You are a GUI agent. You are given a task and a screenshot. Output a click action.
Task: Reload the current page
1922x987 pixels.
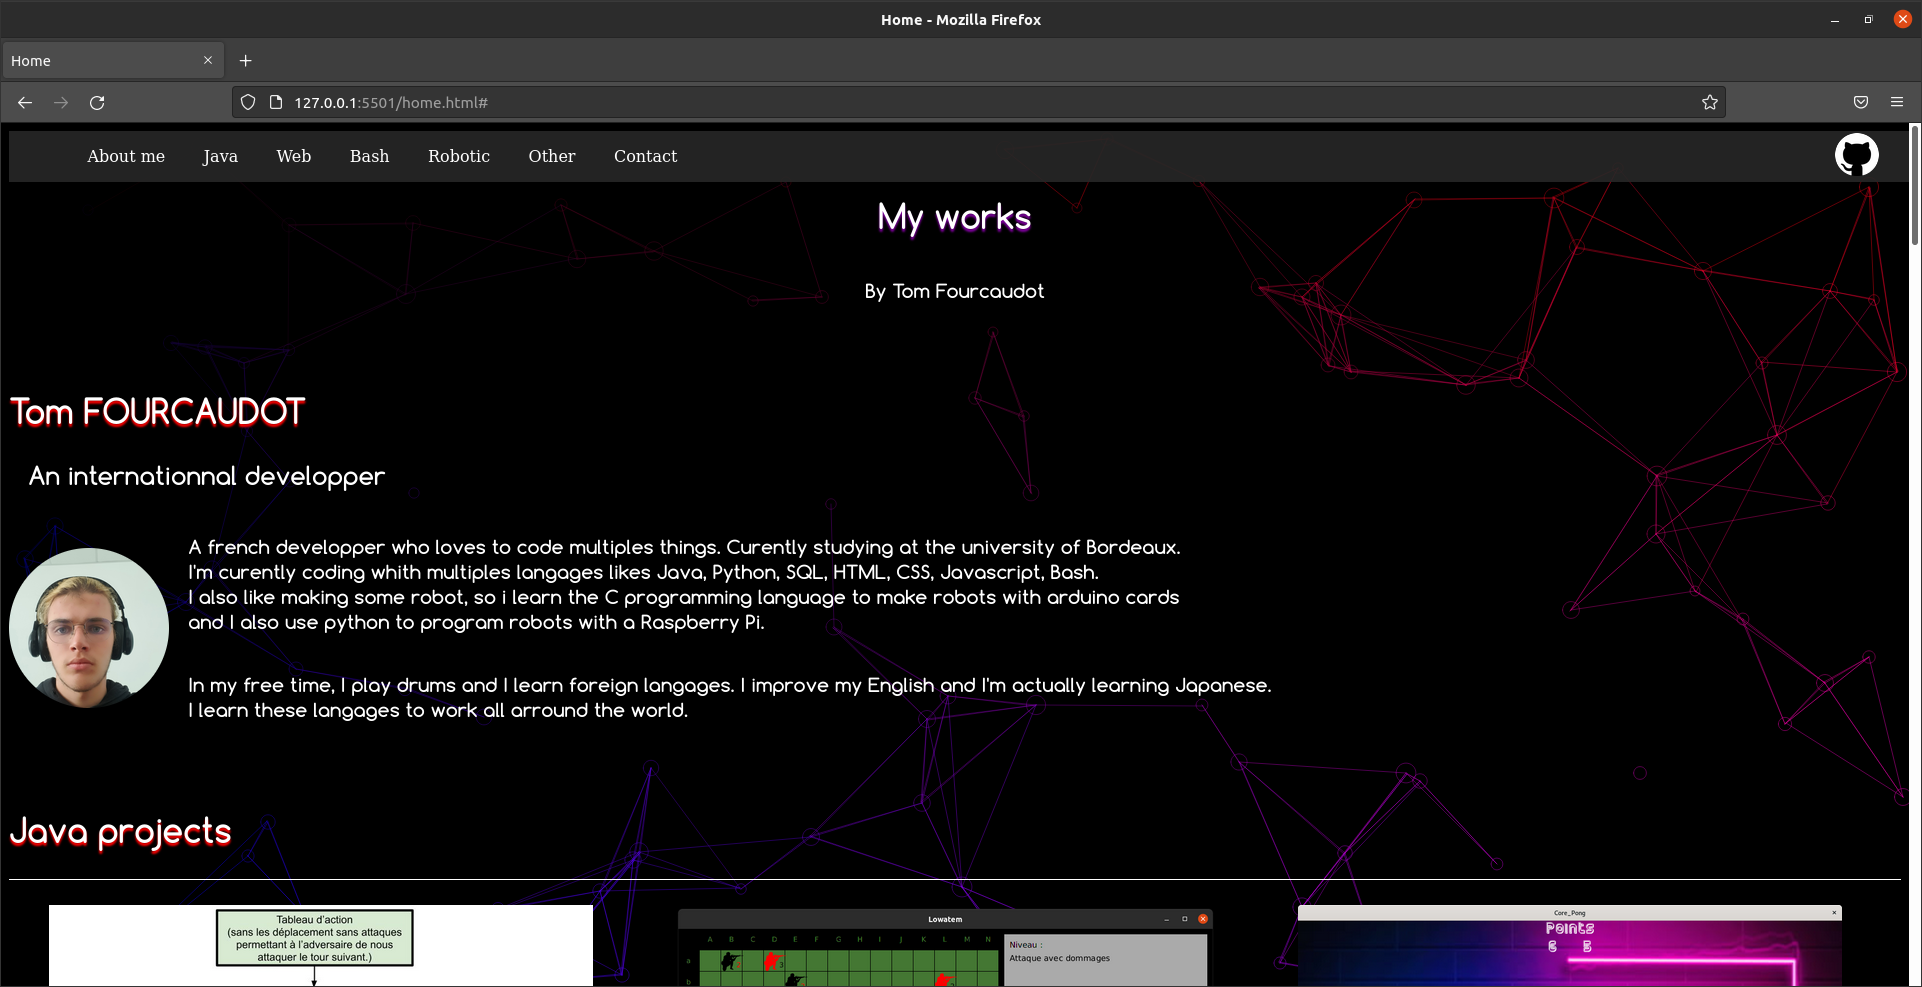tap(97, 102)
